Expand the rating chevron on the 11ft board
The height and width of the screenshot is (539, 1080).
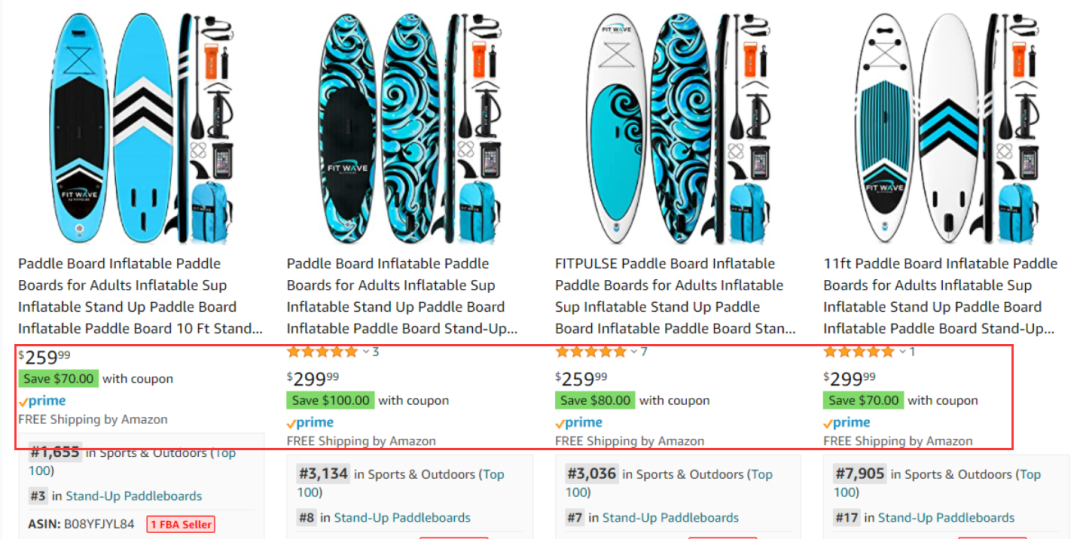902,352
